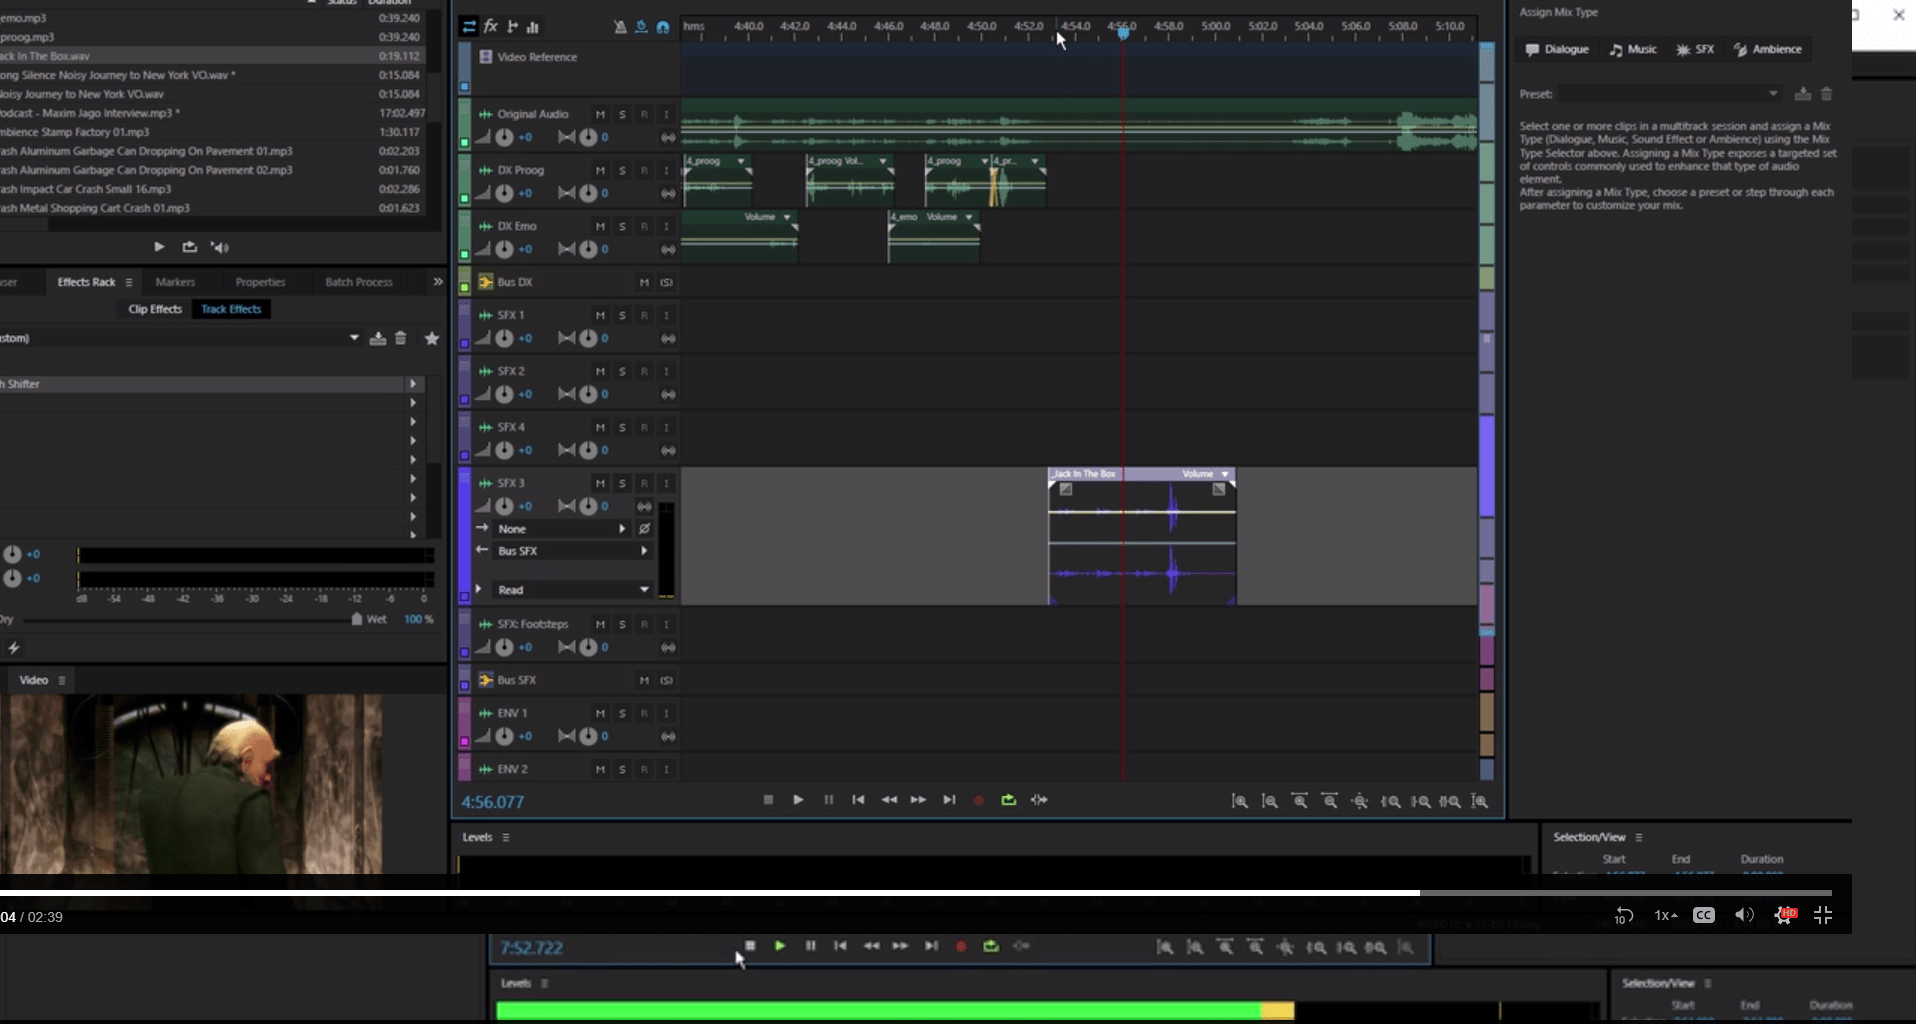Solo the DX Proog track

coord(622,171)
